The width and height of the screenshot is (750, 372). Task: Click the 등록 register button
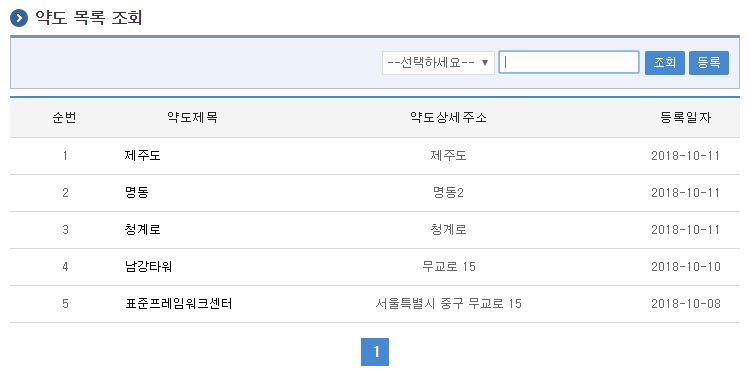click(709, 63)
